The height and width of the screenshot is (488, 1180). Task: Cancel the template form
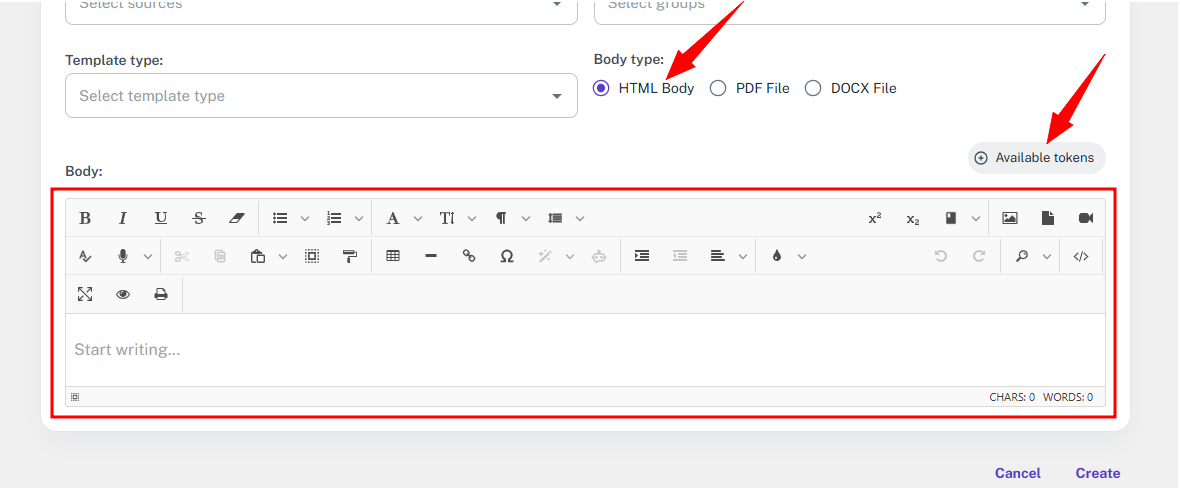point(1017,473)
